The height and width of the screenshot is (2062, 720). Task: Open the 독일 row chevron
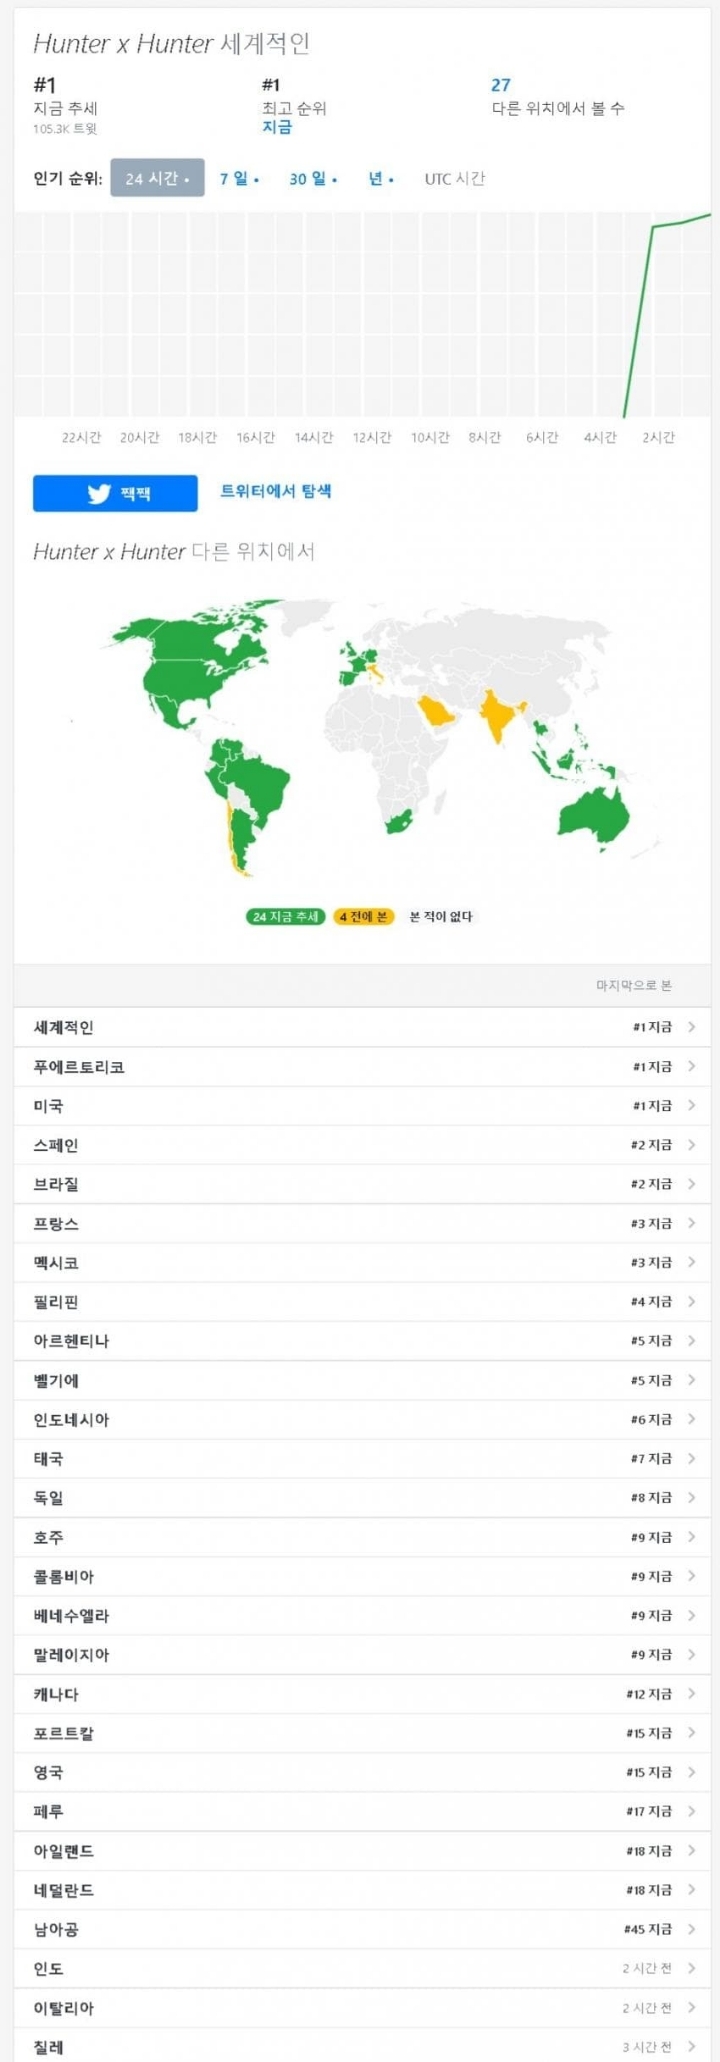(692, 1497)
